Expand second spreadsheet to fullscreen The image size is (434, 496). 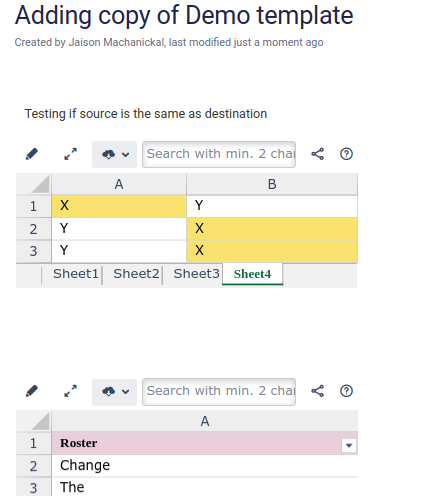70,391
